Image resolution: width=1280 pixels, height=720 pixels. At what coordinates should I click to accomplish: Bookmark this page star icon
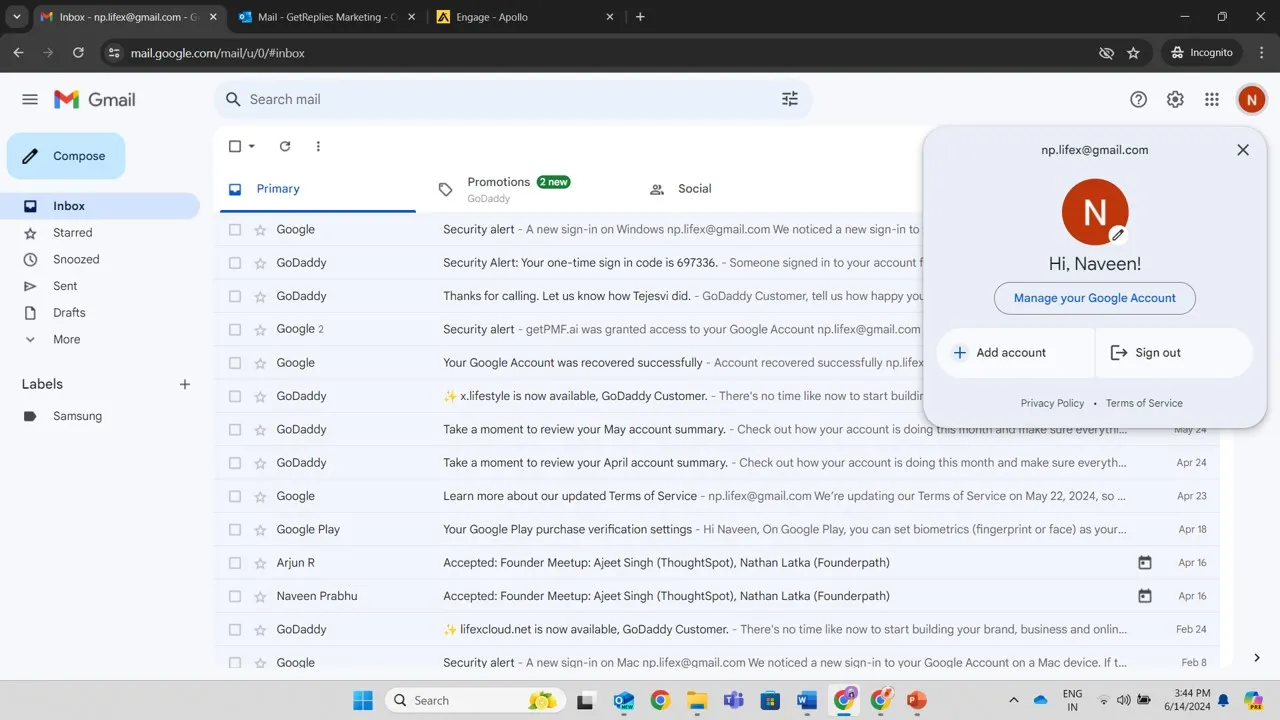pos(1133,53)
